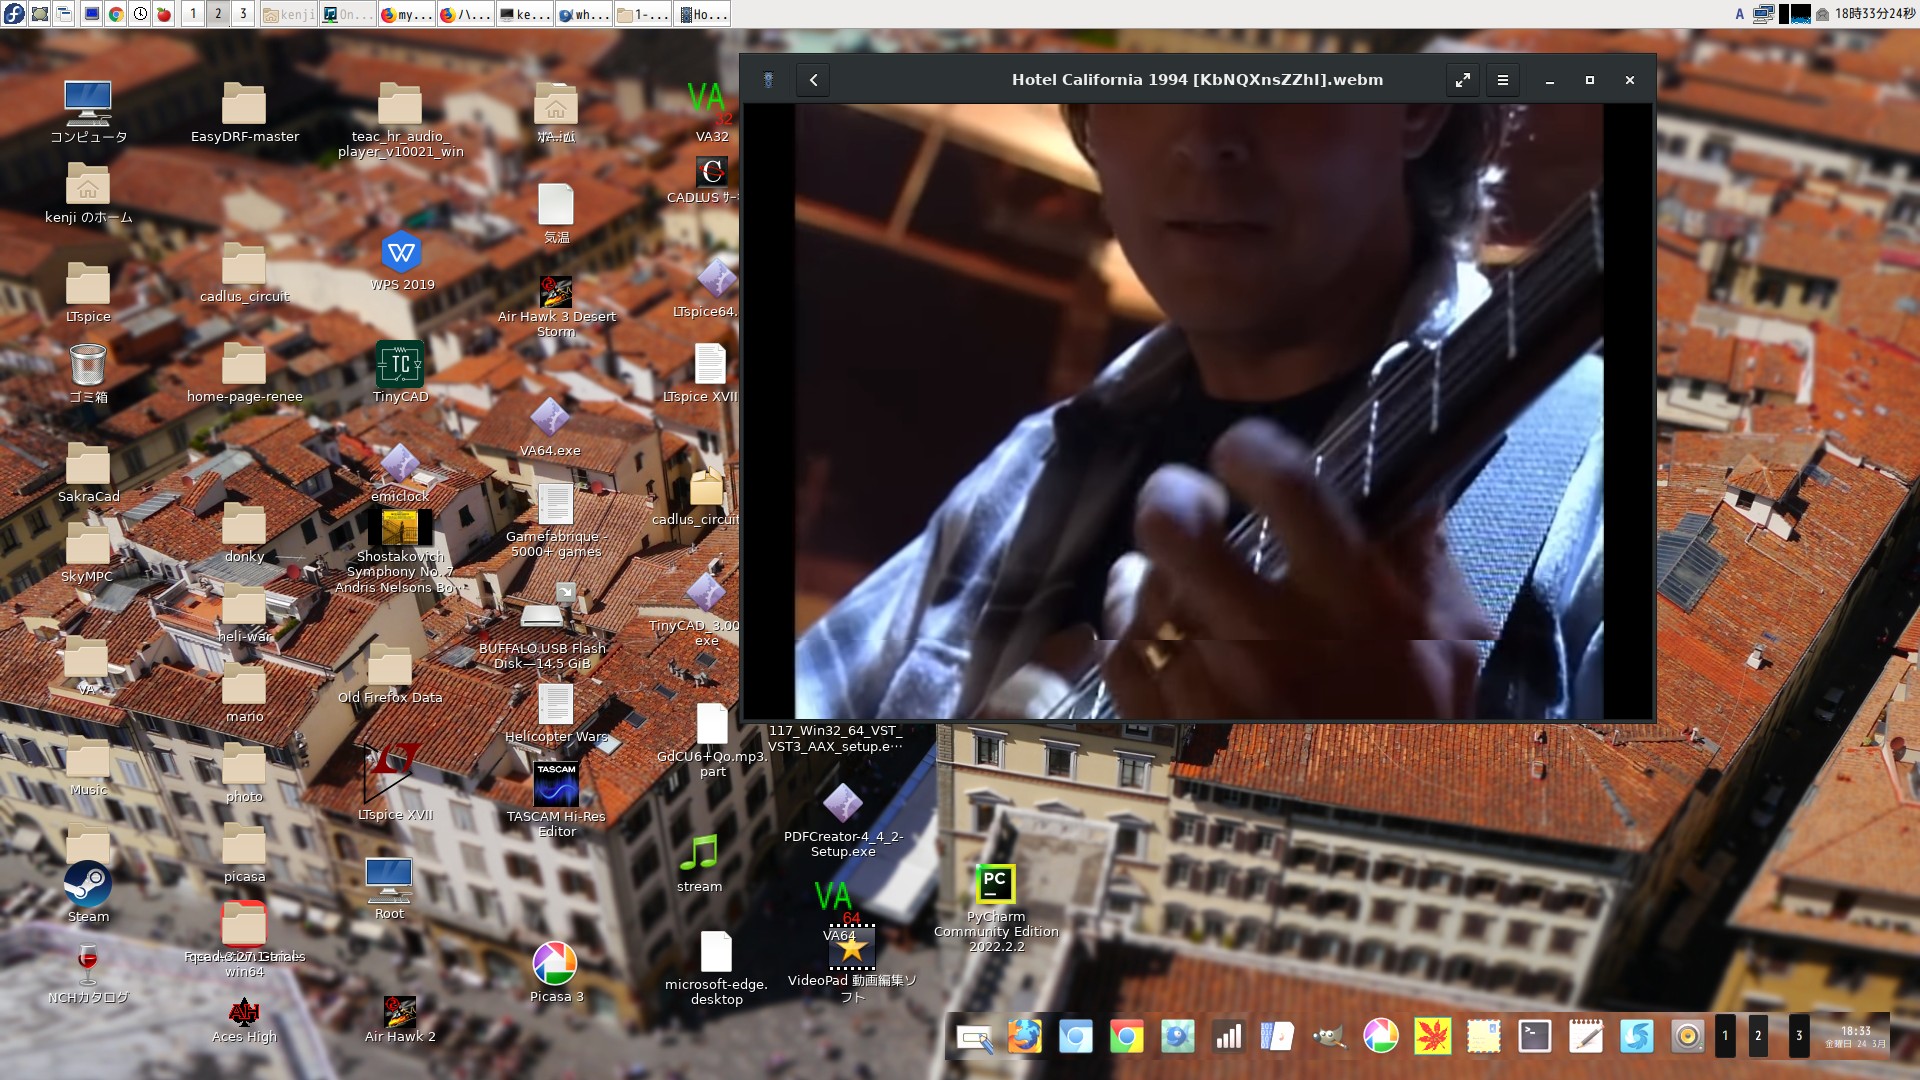Image resolution: width=1920 pixels, height=1080 pixels.
Task: Open the Picasa 3 desktop icon
Action: (x=555, y=964)
